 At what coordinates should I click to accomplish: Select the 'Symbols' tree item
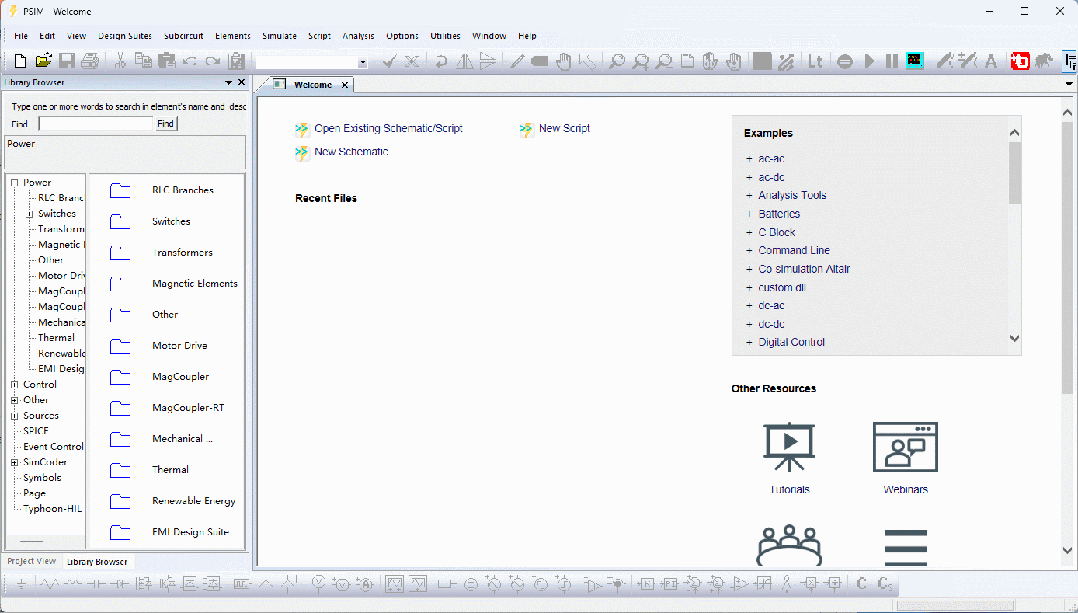(x=42, y=478)
